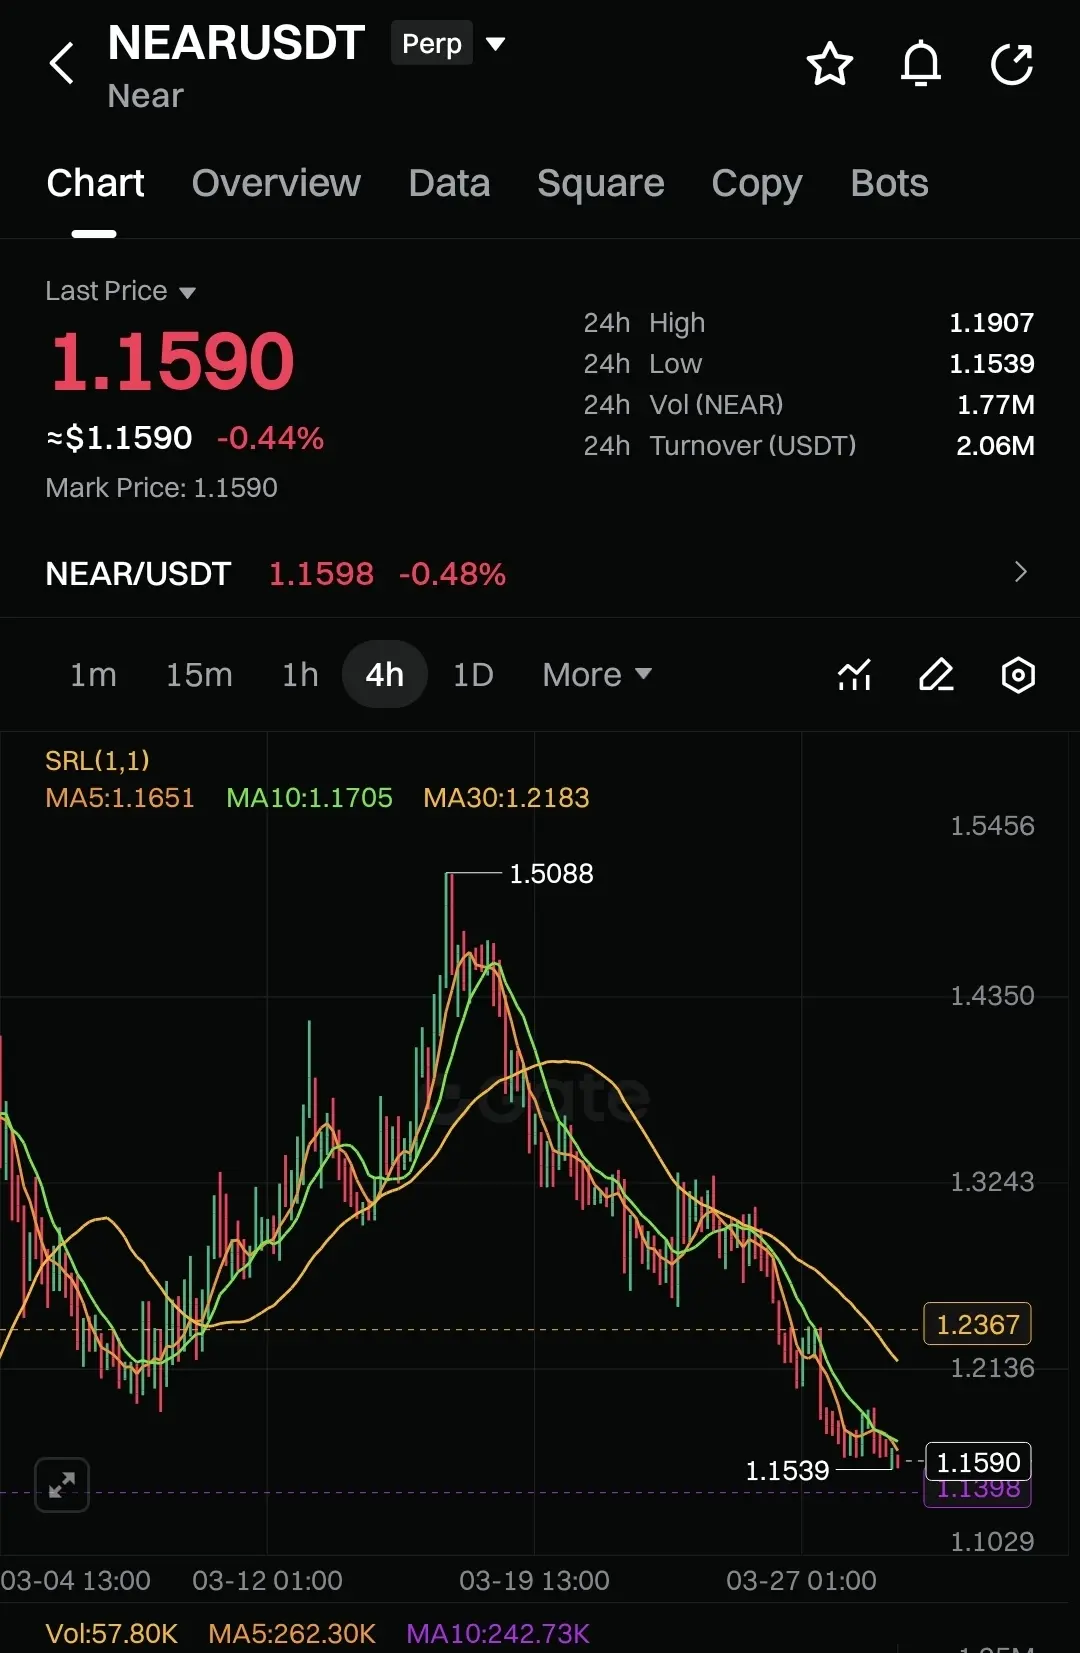Click the current 1.1590 price axis tag
This screenshot has width=1080, height=1653.
coord(978,1463)
